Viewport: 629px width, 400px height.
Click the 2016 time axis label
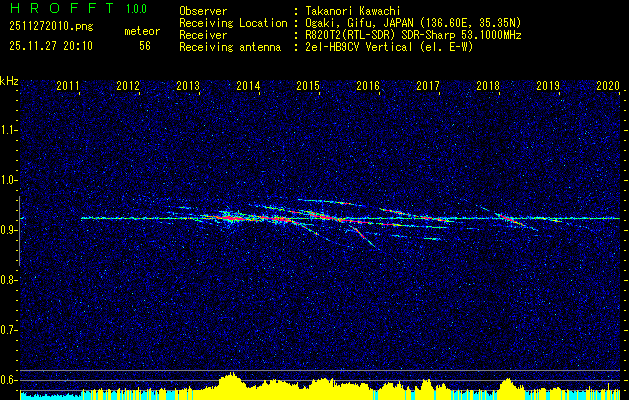(x=368, y=85)
